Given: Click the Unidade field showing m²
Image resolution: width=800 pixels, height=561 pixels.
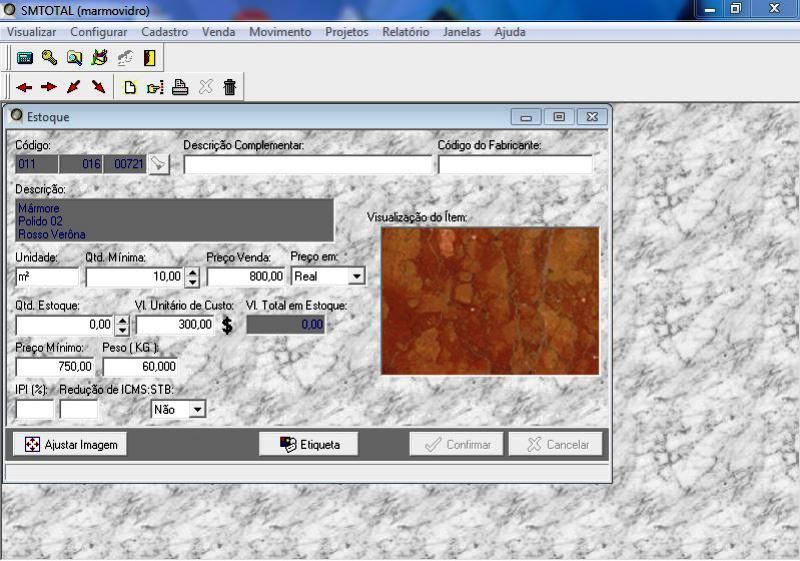Looking at the screenshot, I should (47, 277).
